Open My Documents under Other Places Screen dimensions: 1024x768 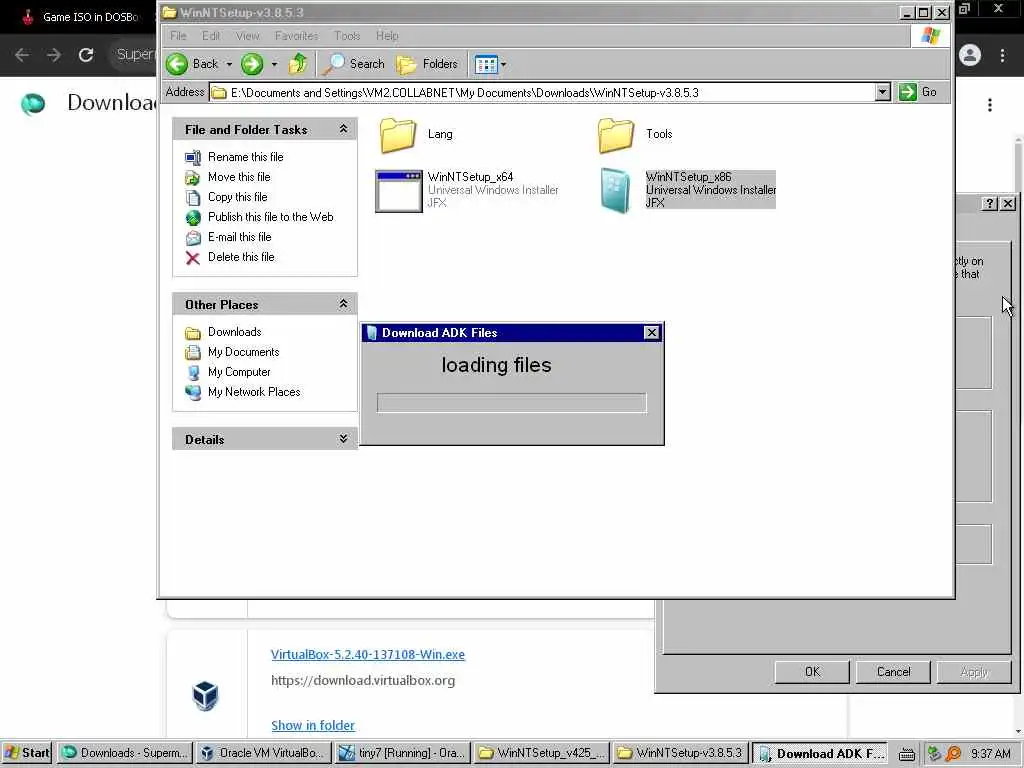(x=244, y=352)
